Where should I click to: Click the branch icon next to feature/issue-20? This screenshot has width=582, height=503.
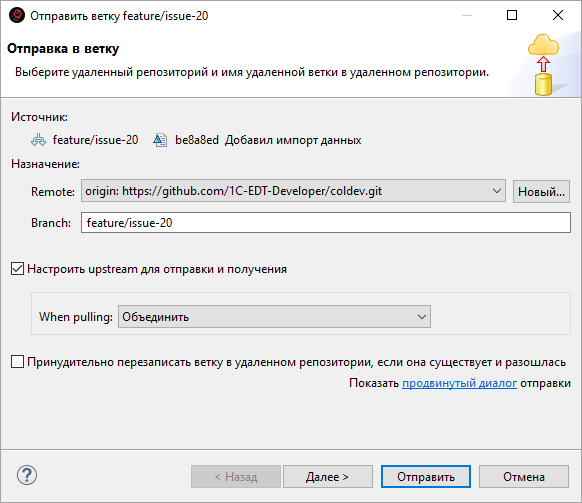tap(39, 140)
